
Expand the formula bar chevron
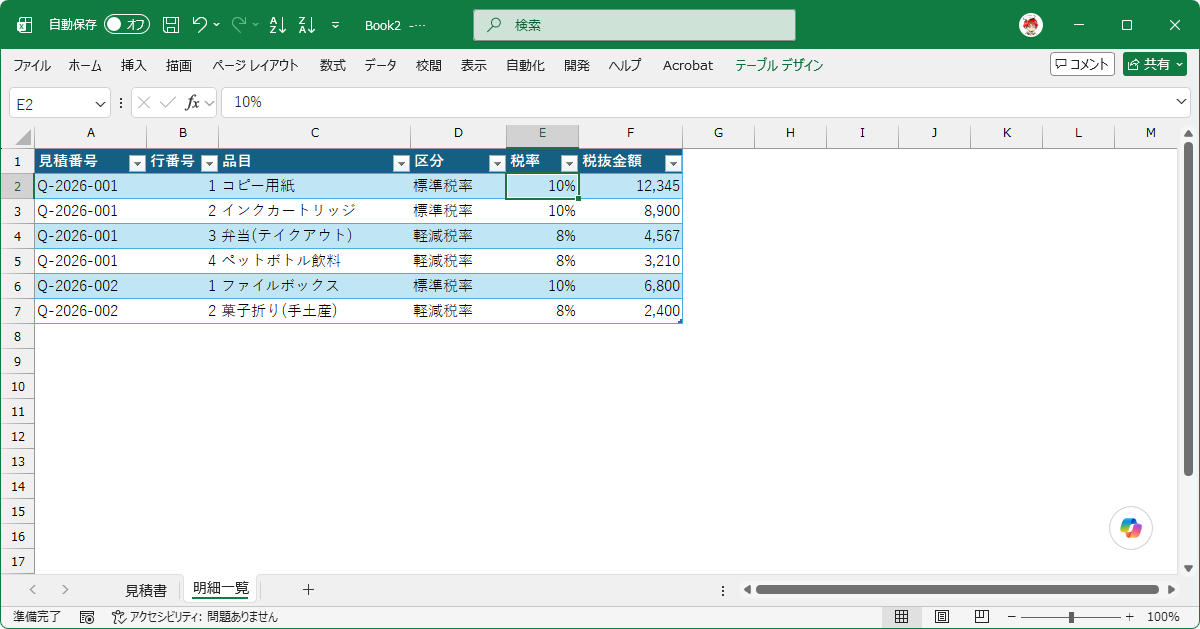pos(1182,102)
